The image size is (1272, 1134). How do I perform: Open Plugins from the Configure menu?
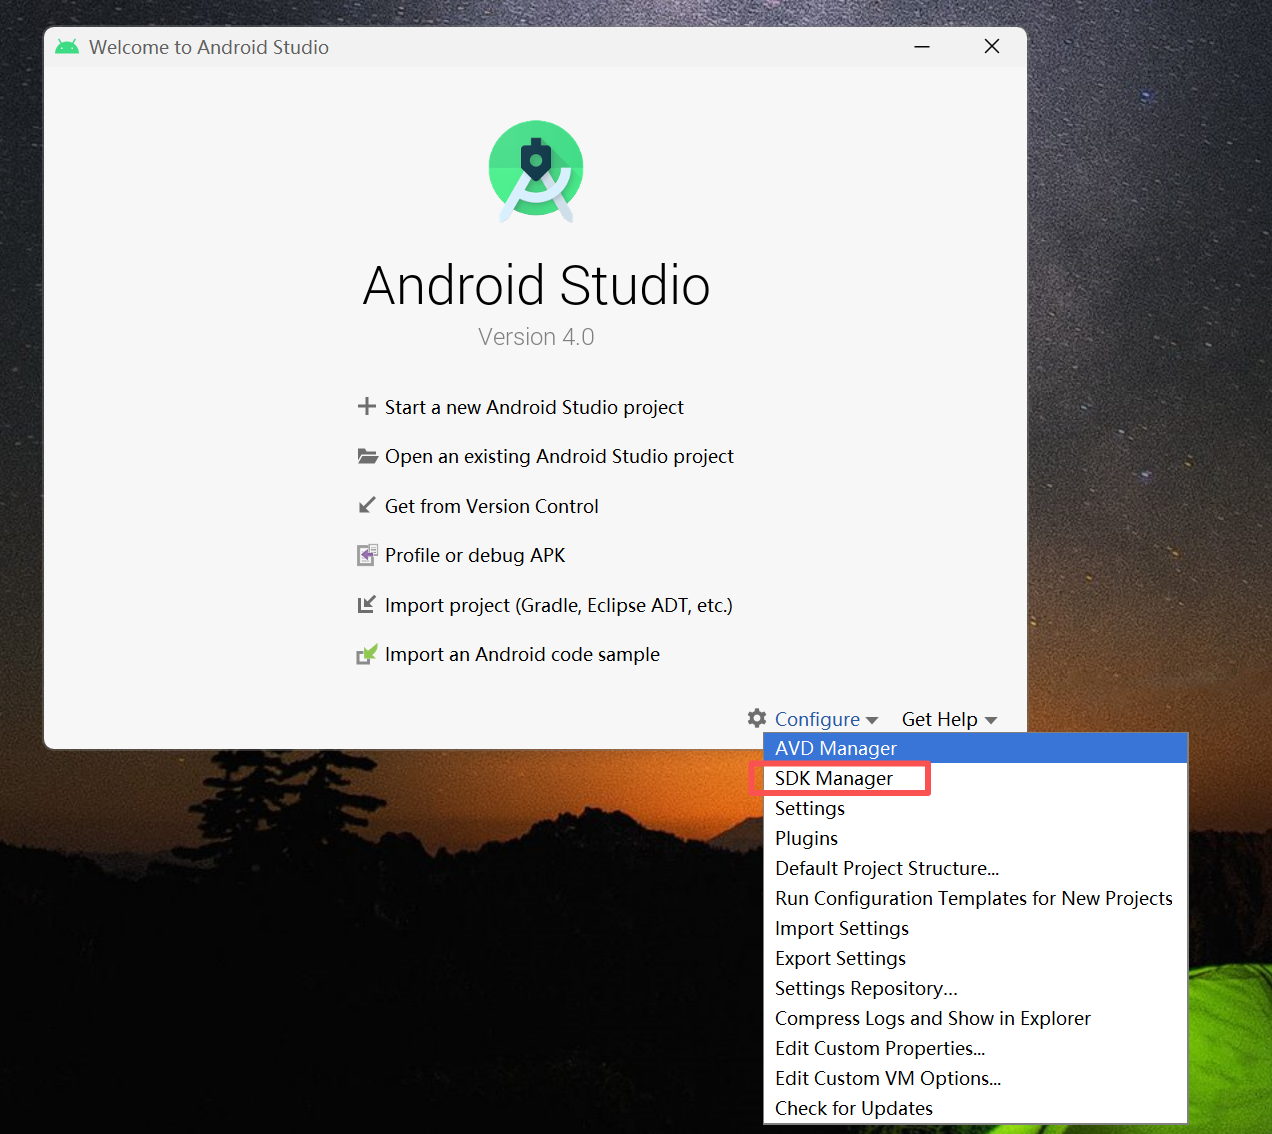point(975,838)
